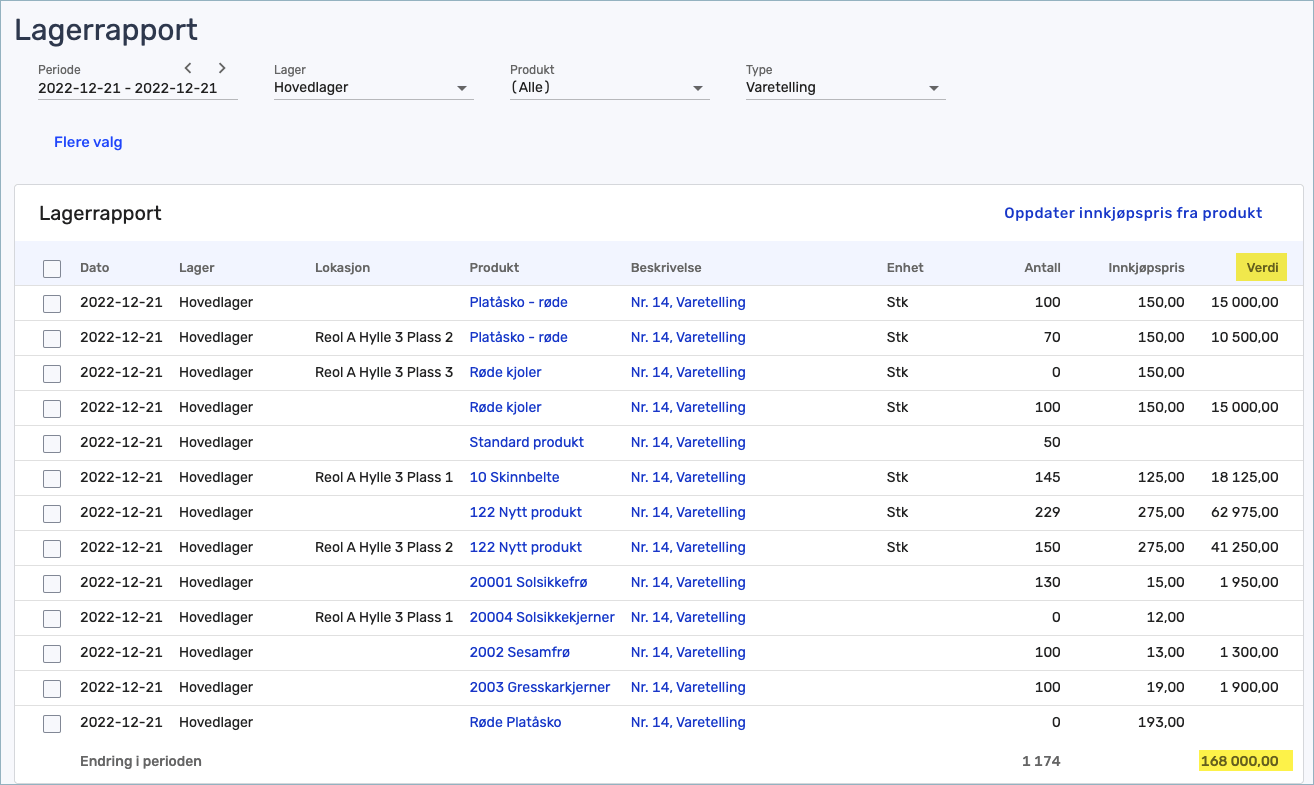Sort by the Verdi column header
The height and width of the screenshot is (785, 1314).
(1261, 267)
